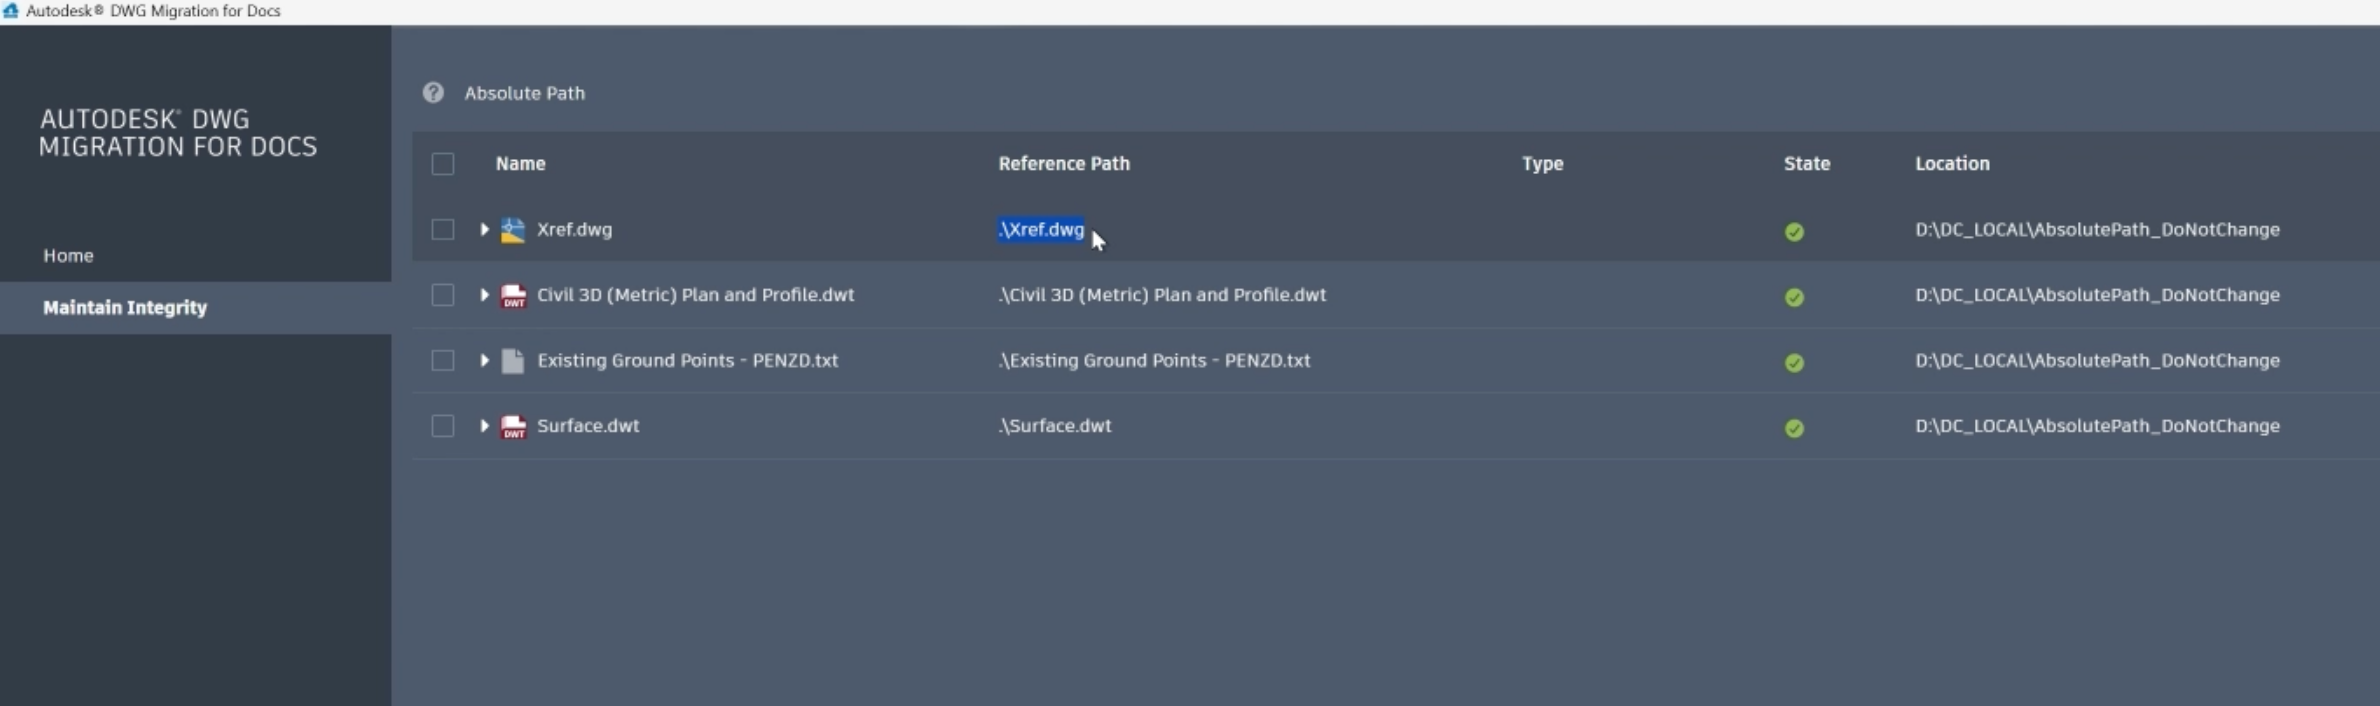Click the Autodesk app icon in title bar
This screenshot has height=706, width=2380.
pyautogui.click(x=11, y=11)
